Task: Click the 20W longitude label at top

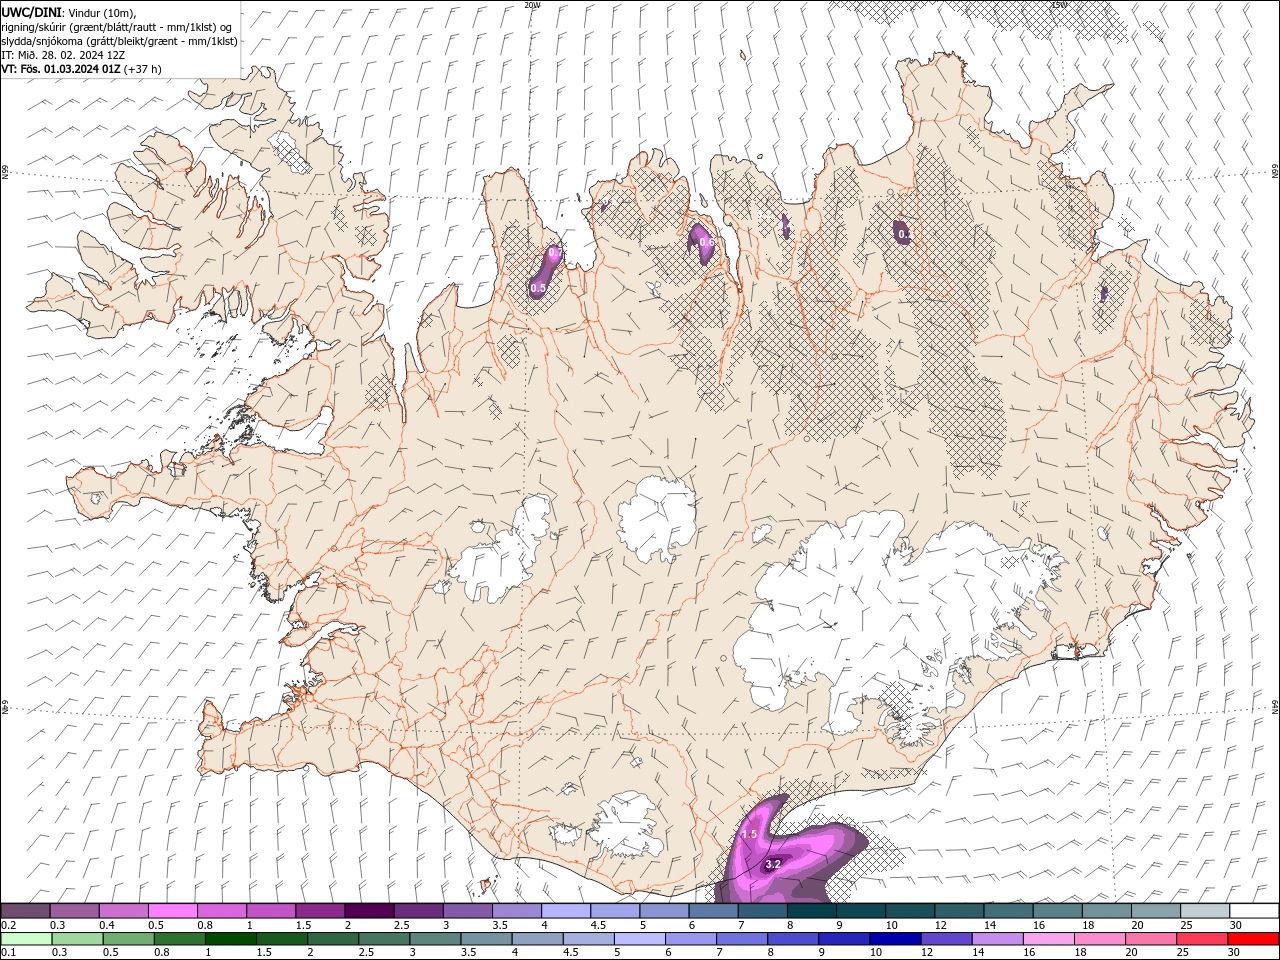Action: point(532,5)
